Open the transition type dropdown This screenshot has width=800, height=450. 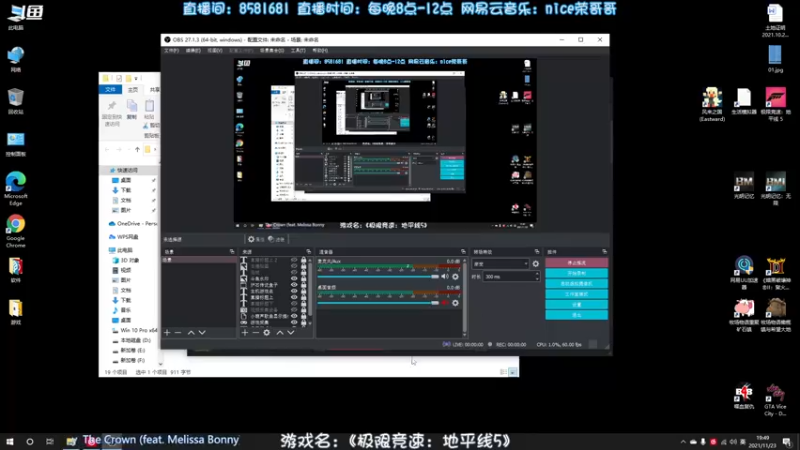pyautogui.click(x=500, y=264)
